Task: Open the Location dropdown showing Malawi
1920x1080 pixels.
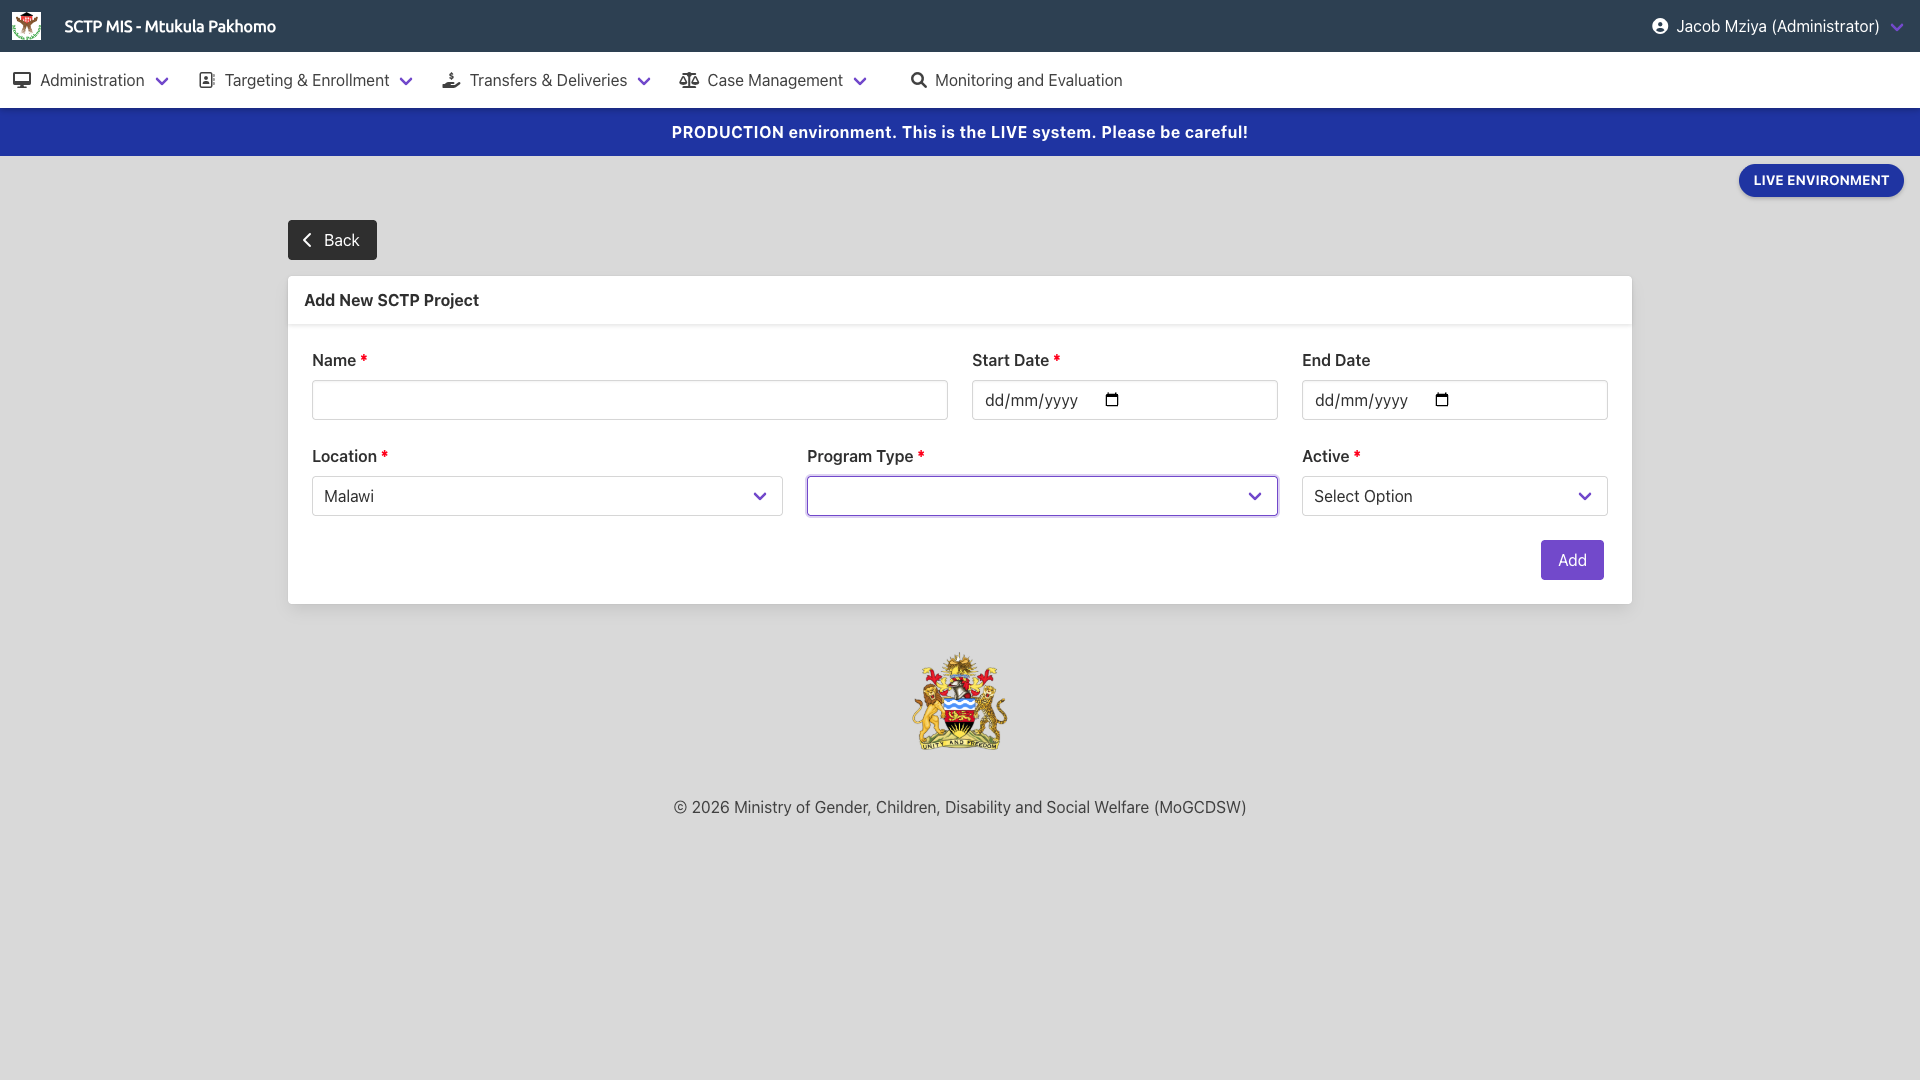Action: (547, 496)
